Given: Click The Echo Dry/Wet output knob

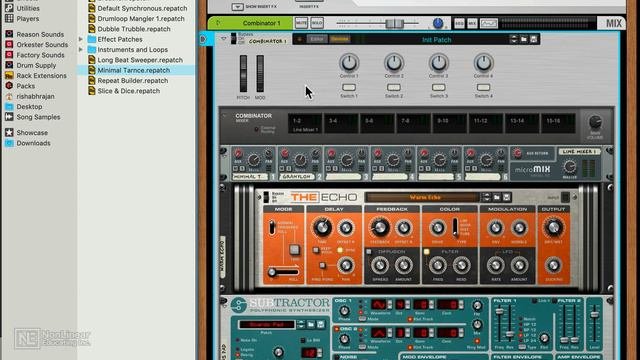Looking at the screenshot, I should [x=553, y=227].
